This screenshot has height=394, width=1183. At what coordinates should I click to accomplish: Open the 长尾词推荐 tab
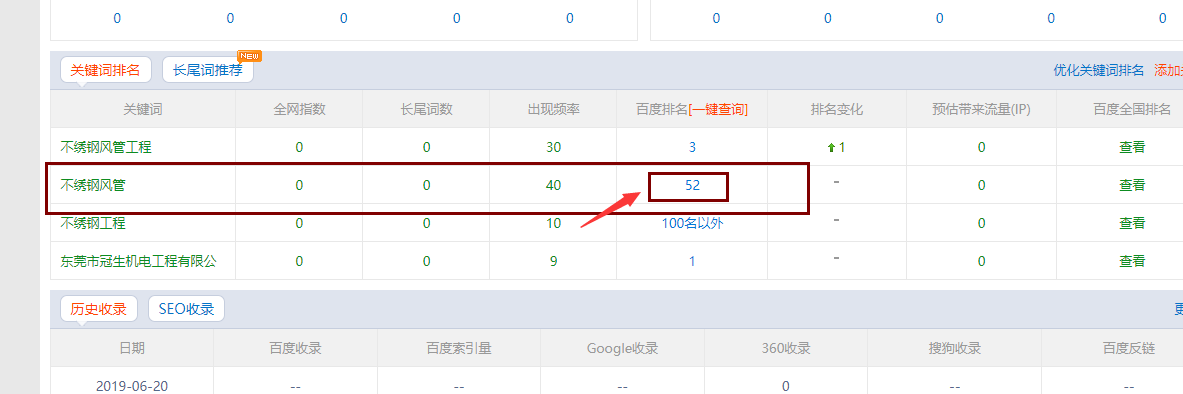click(207, 70)
